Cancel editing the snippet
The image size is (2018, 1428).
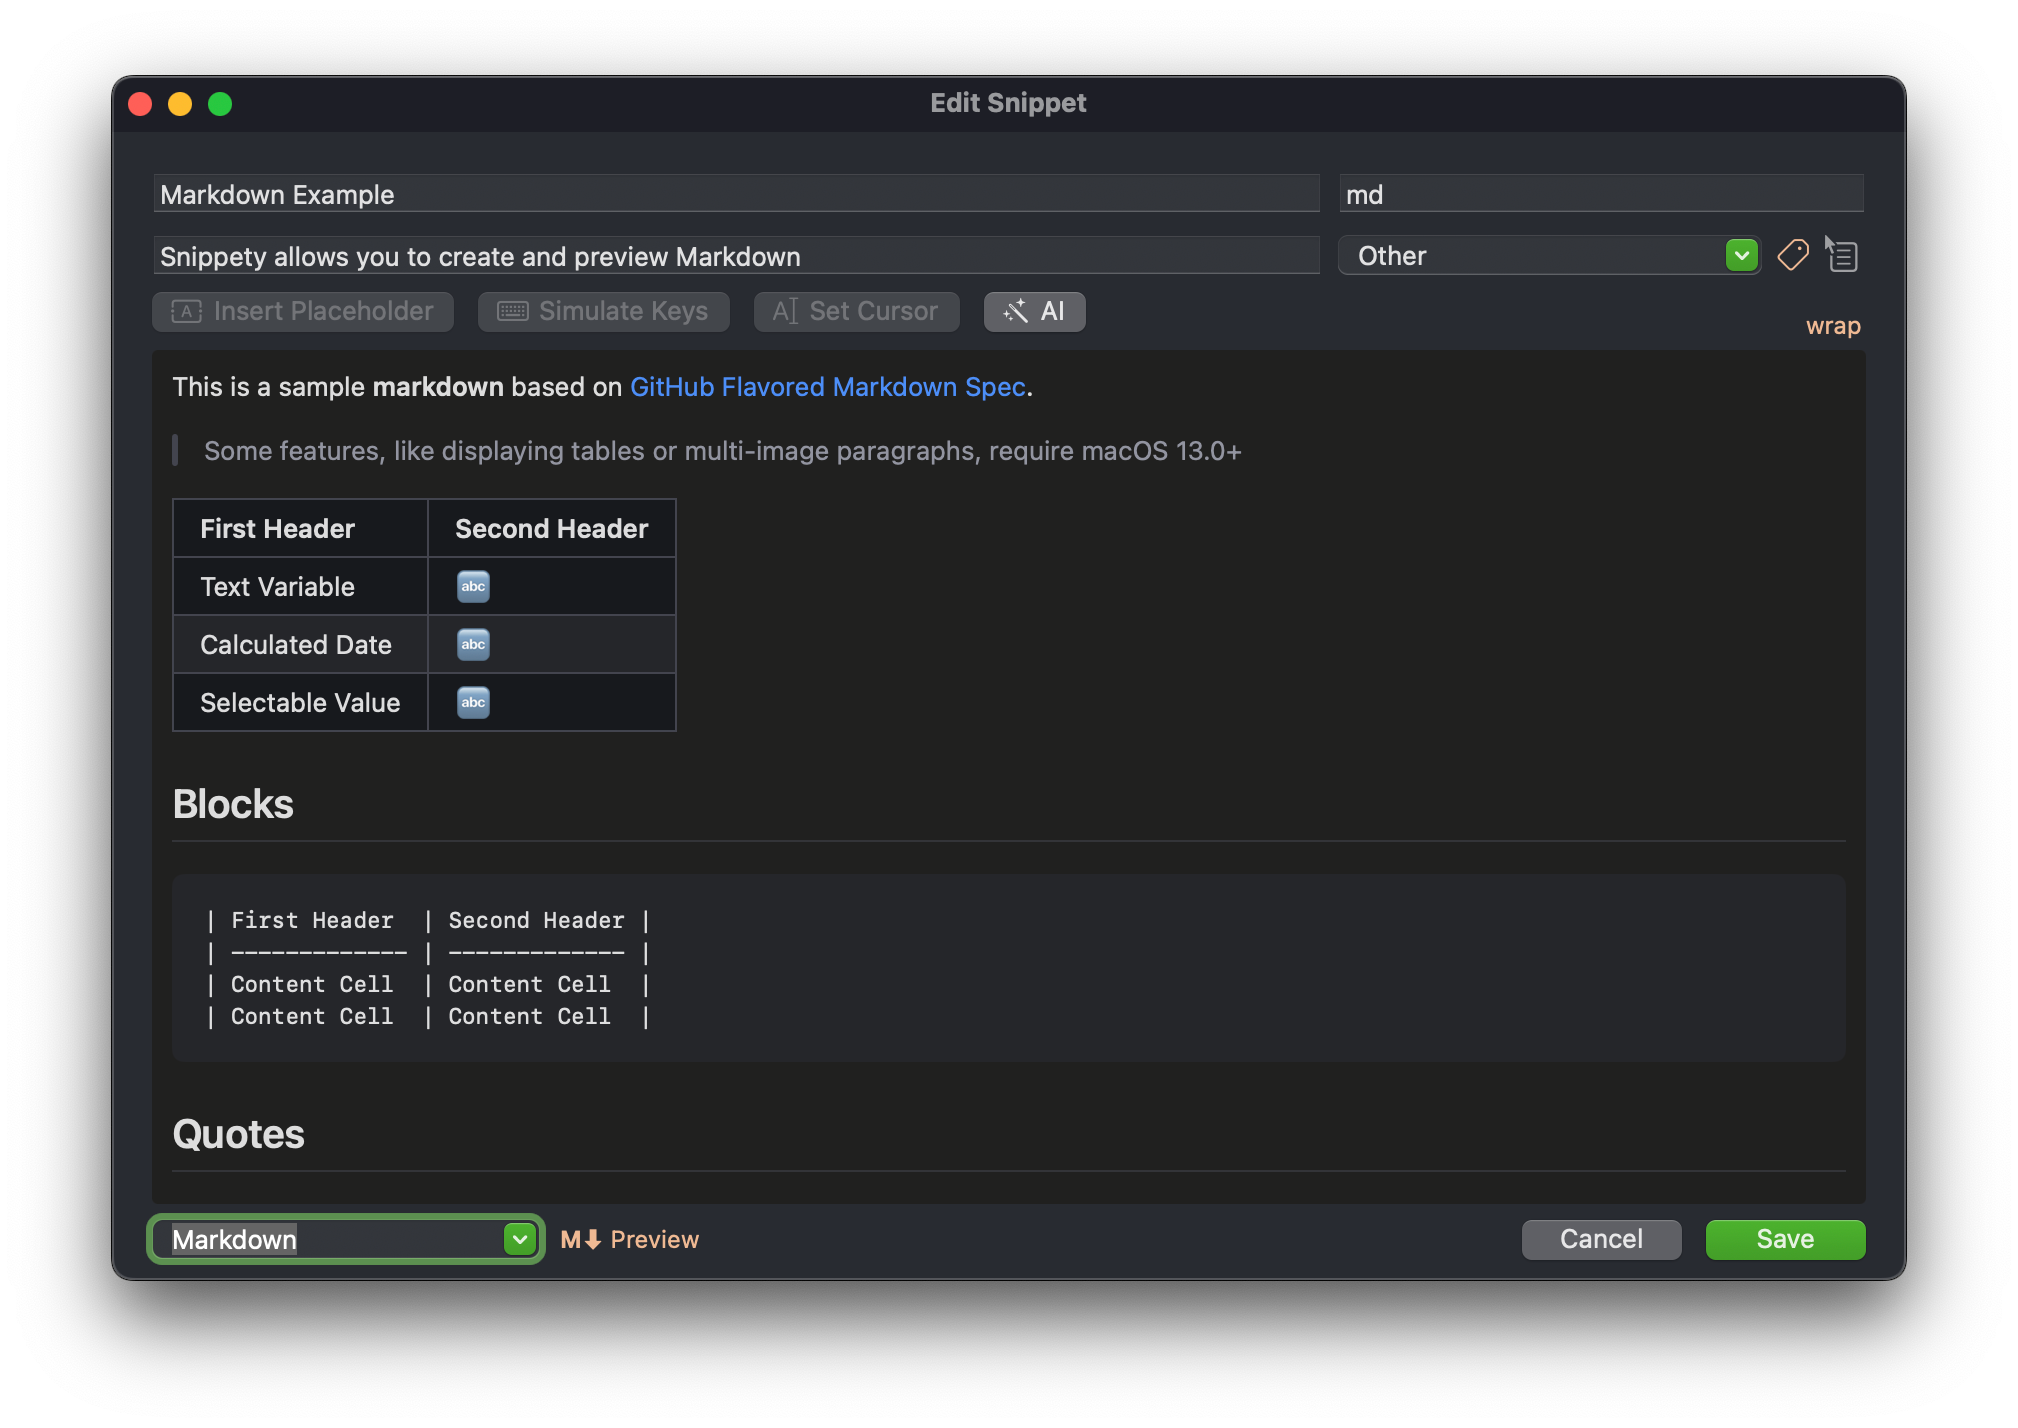[x=1601, y=1239]
